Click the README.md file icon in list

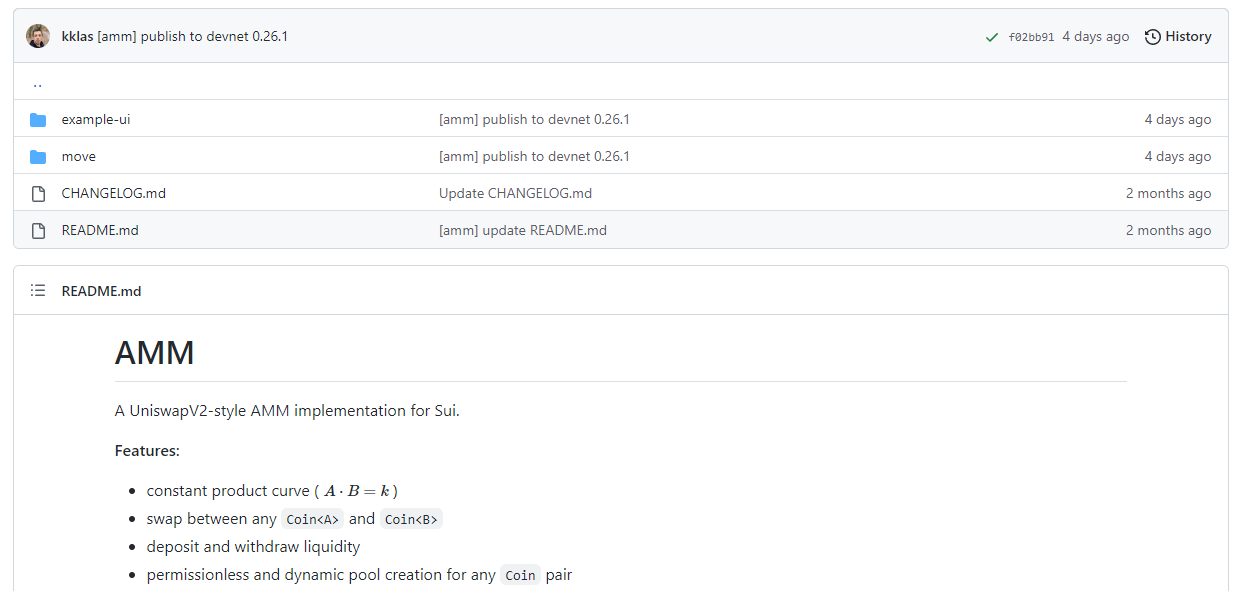38,231
